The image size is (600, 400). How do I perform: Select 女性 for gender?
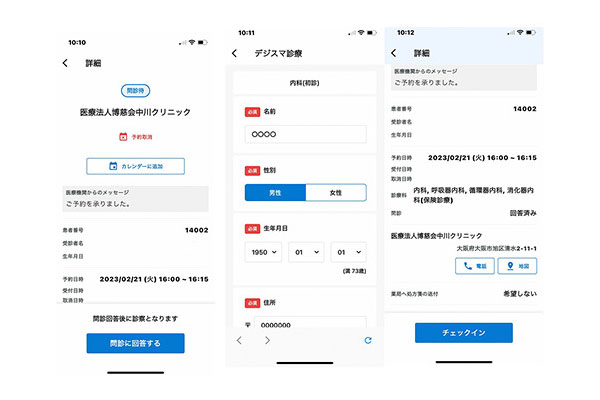coord(335,193)
